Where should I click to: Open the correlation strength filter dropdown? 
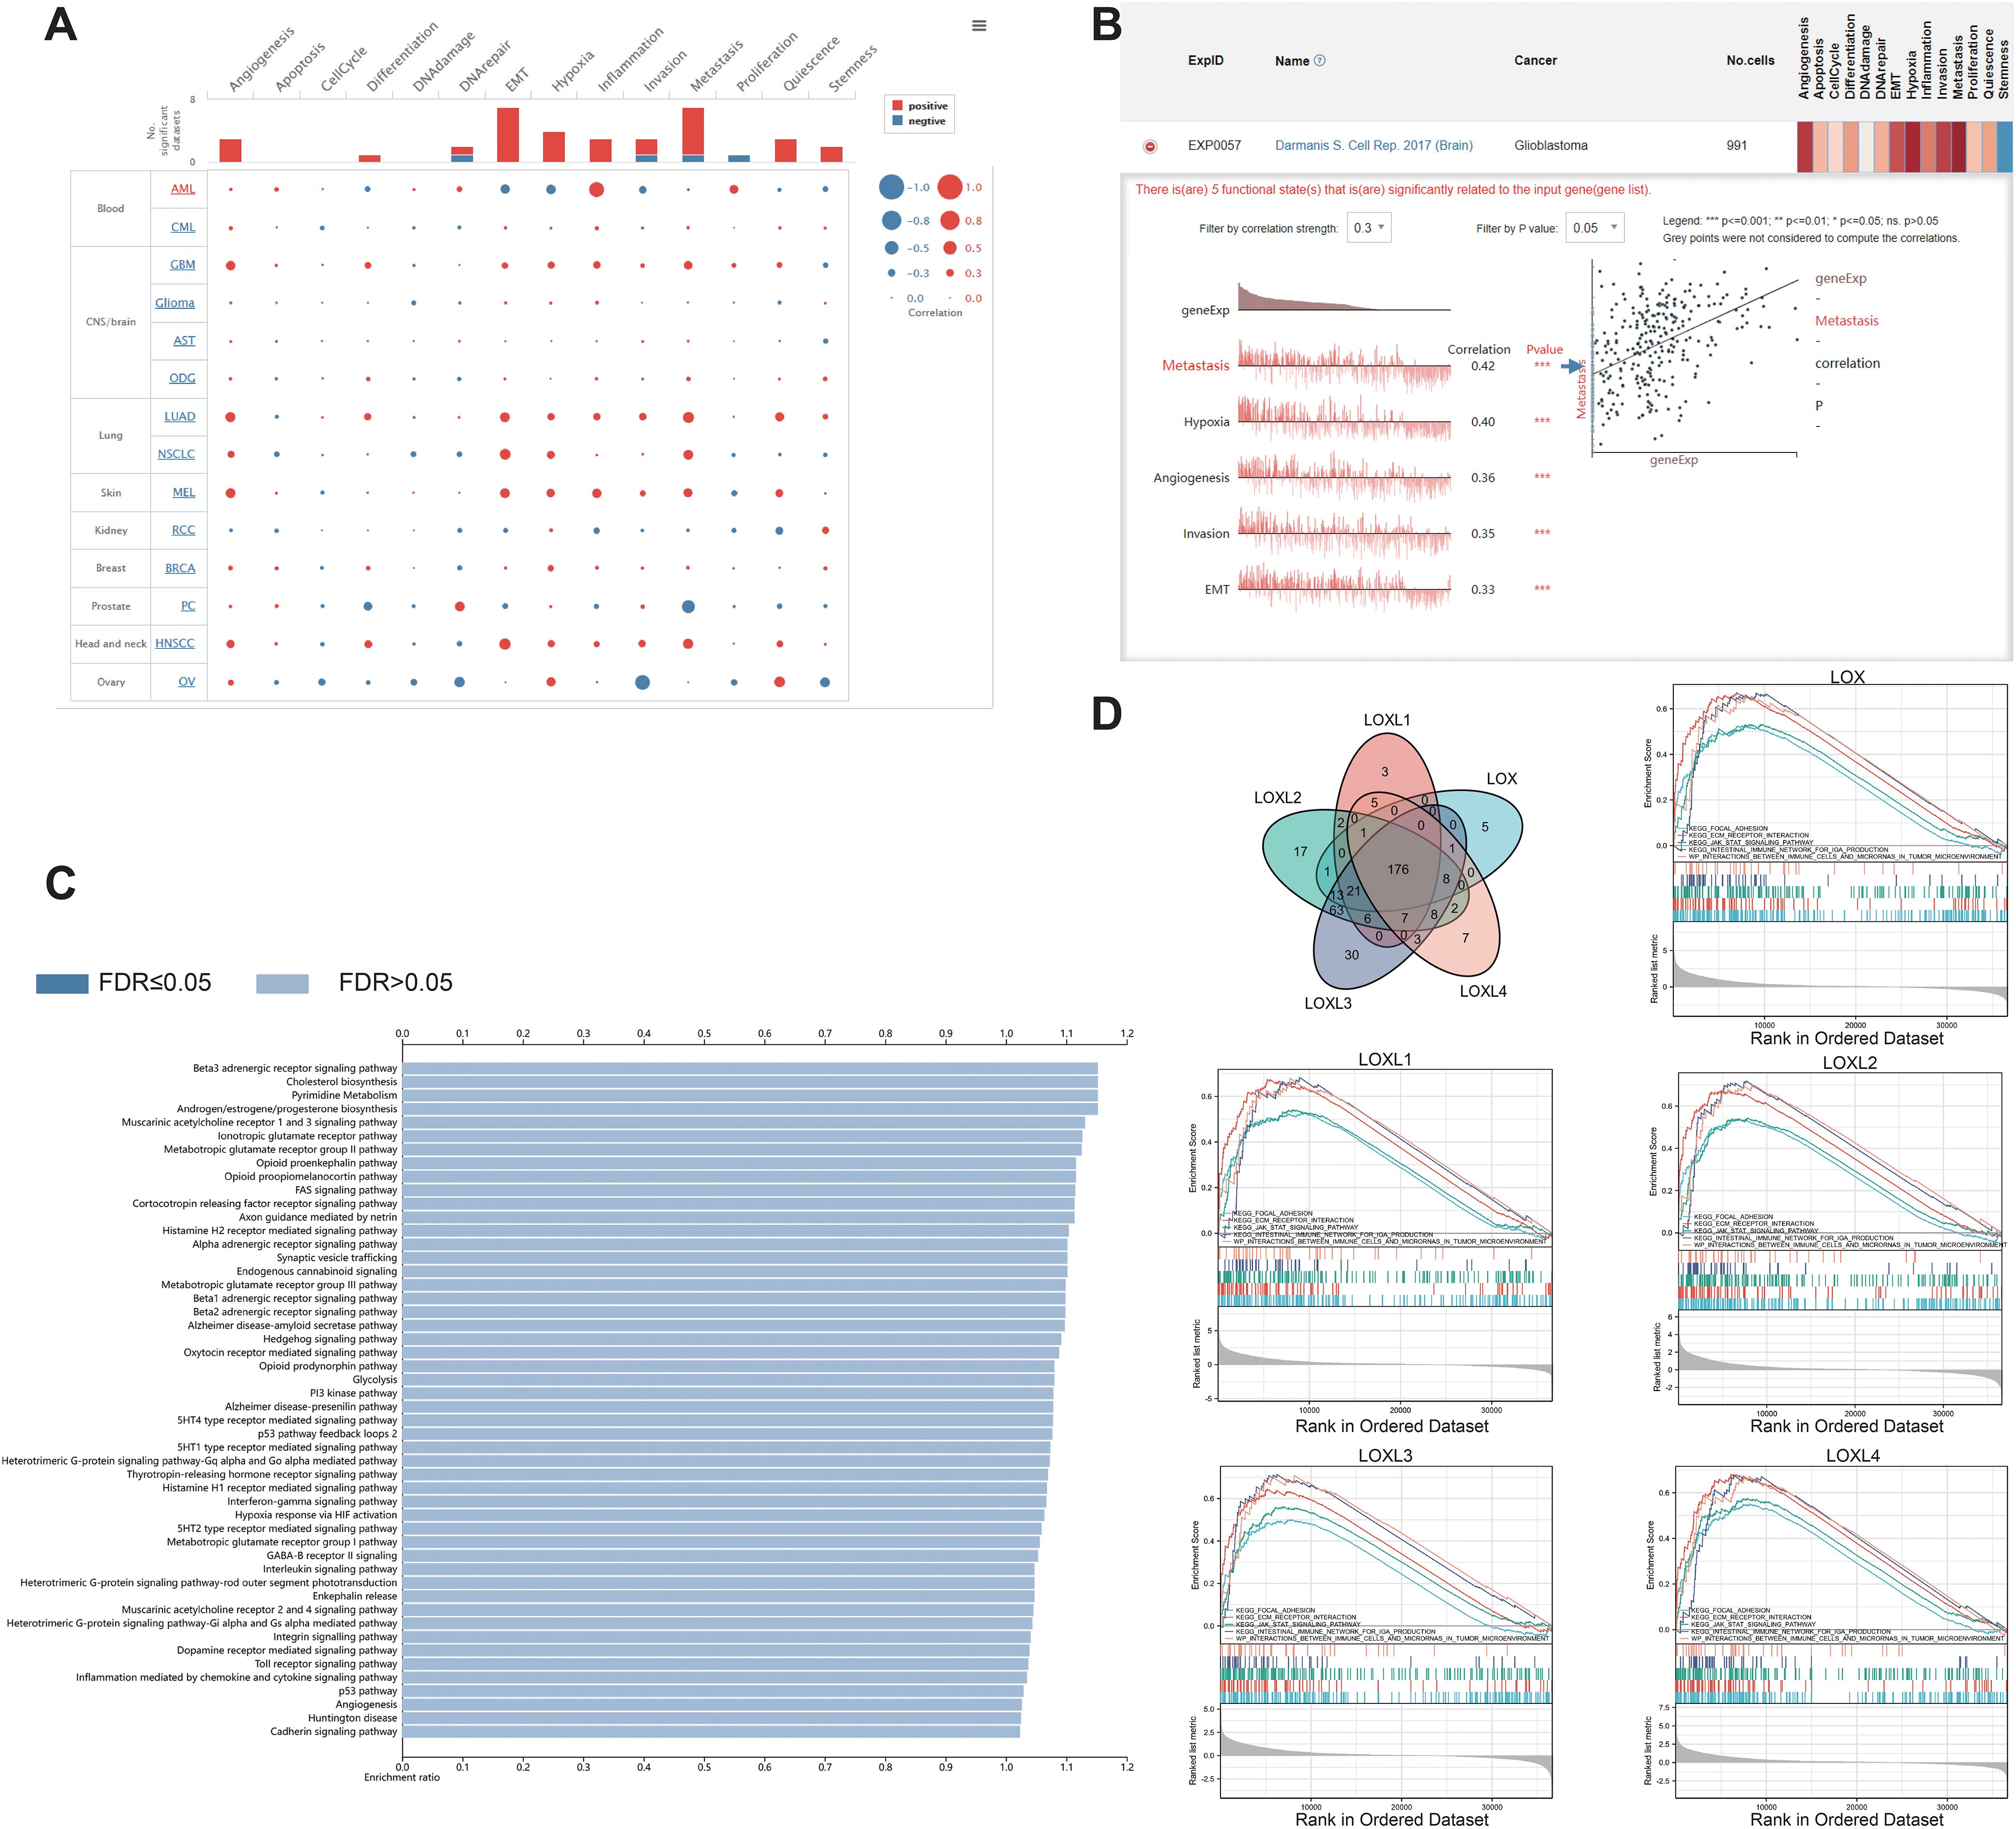click(1369, 228)
